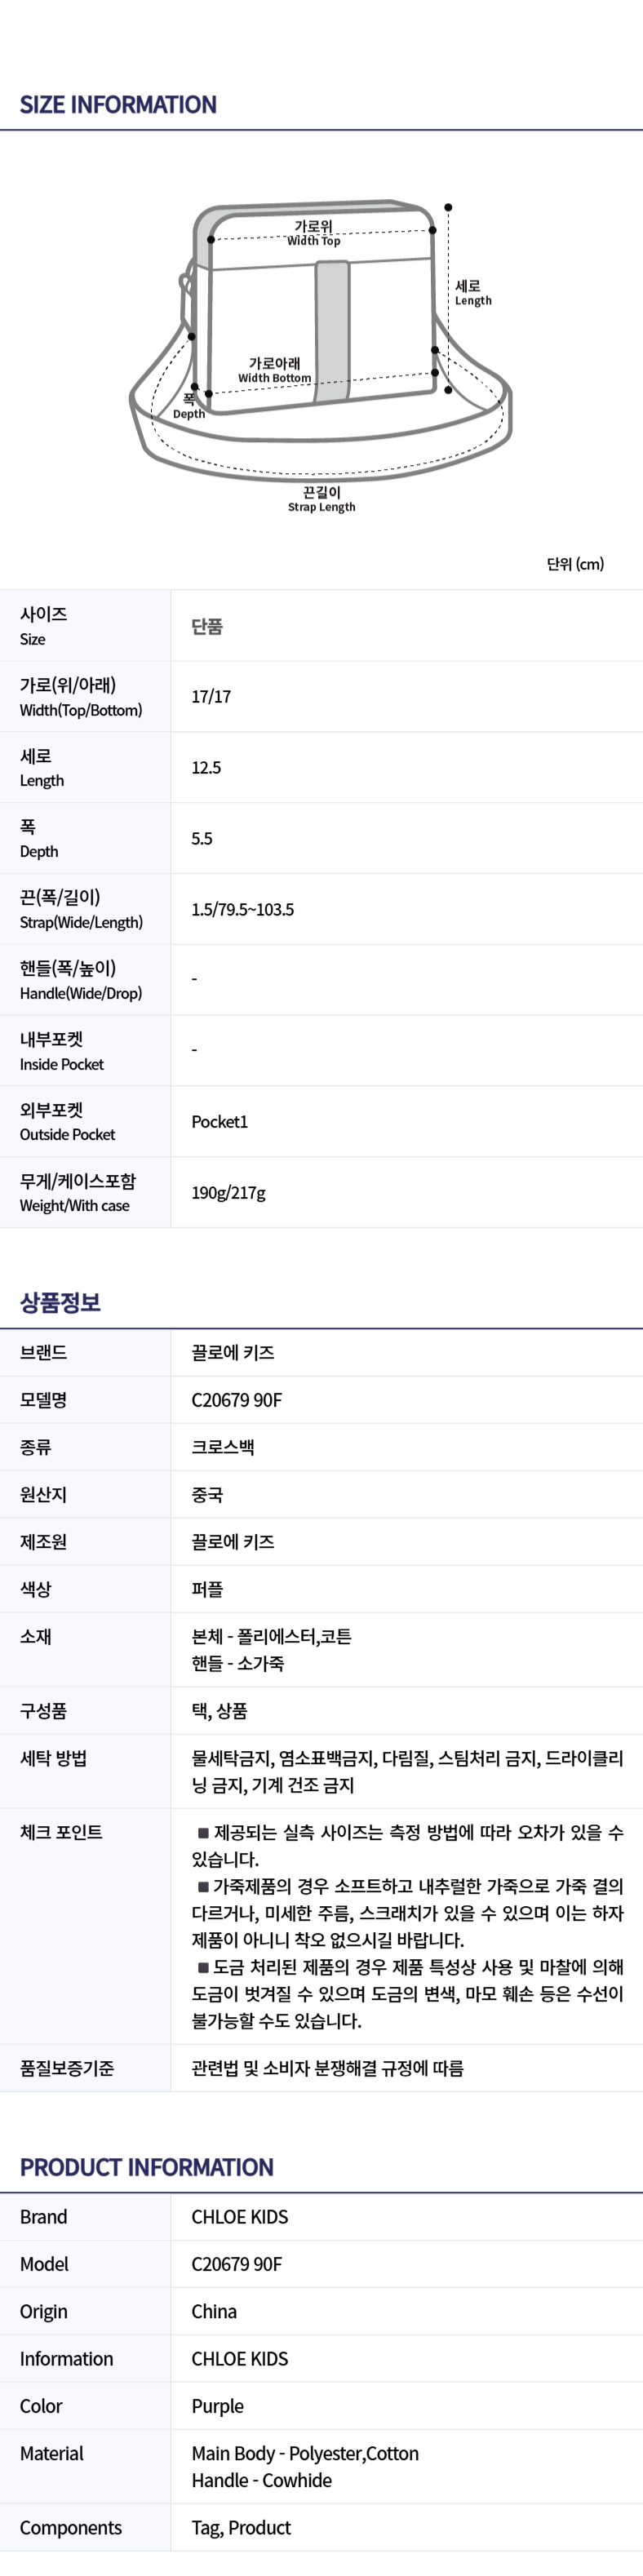The height and width of the screenshot is (2576, 643).
Task: Click the PRODUCT INFORMATION heading
Action: click(146, 2167)
